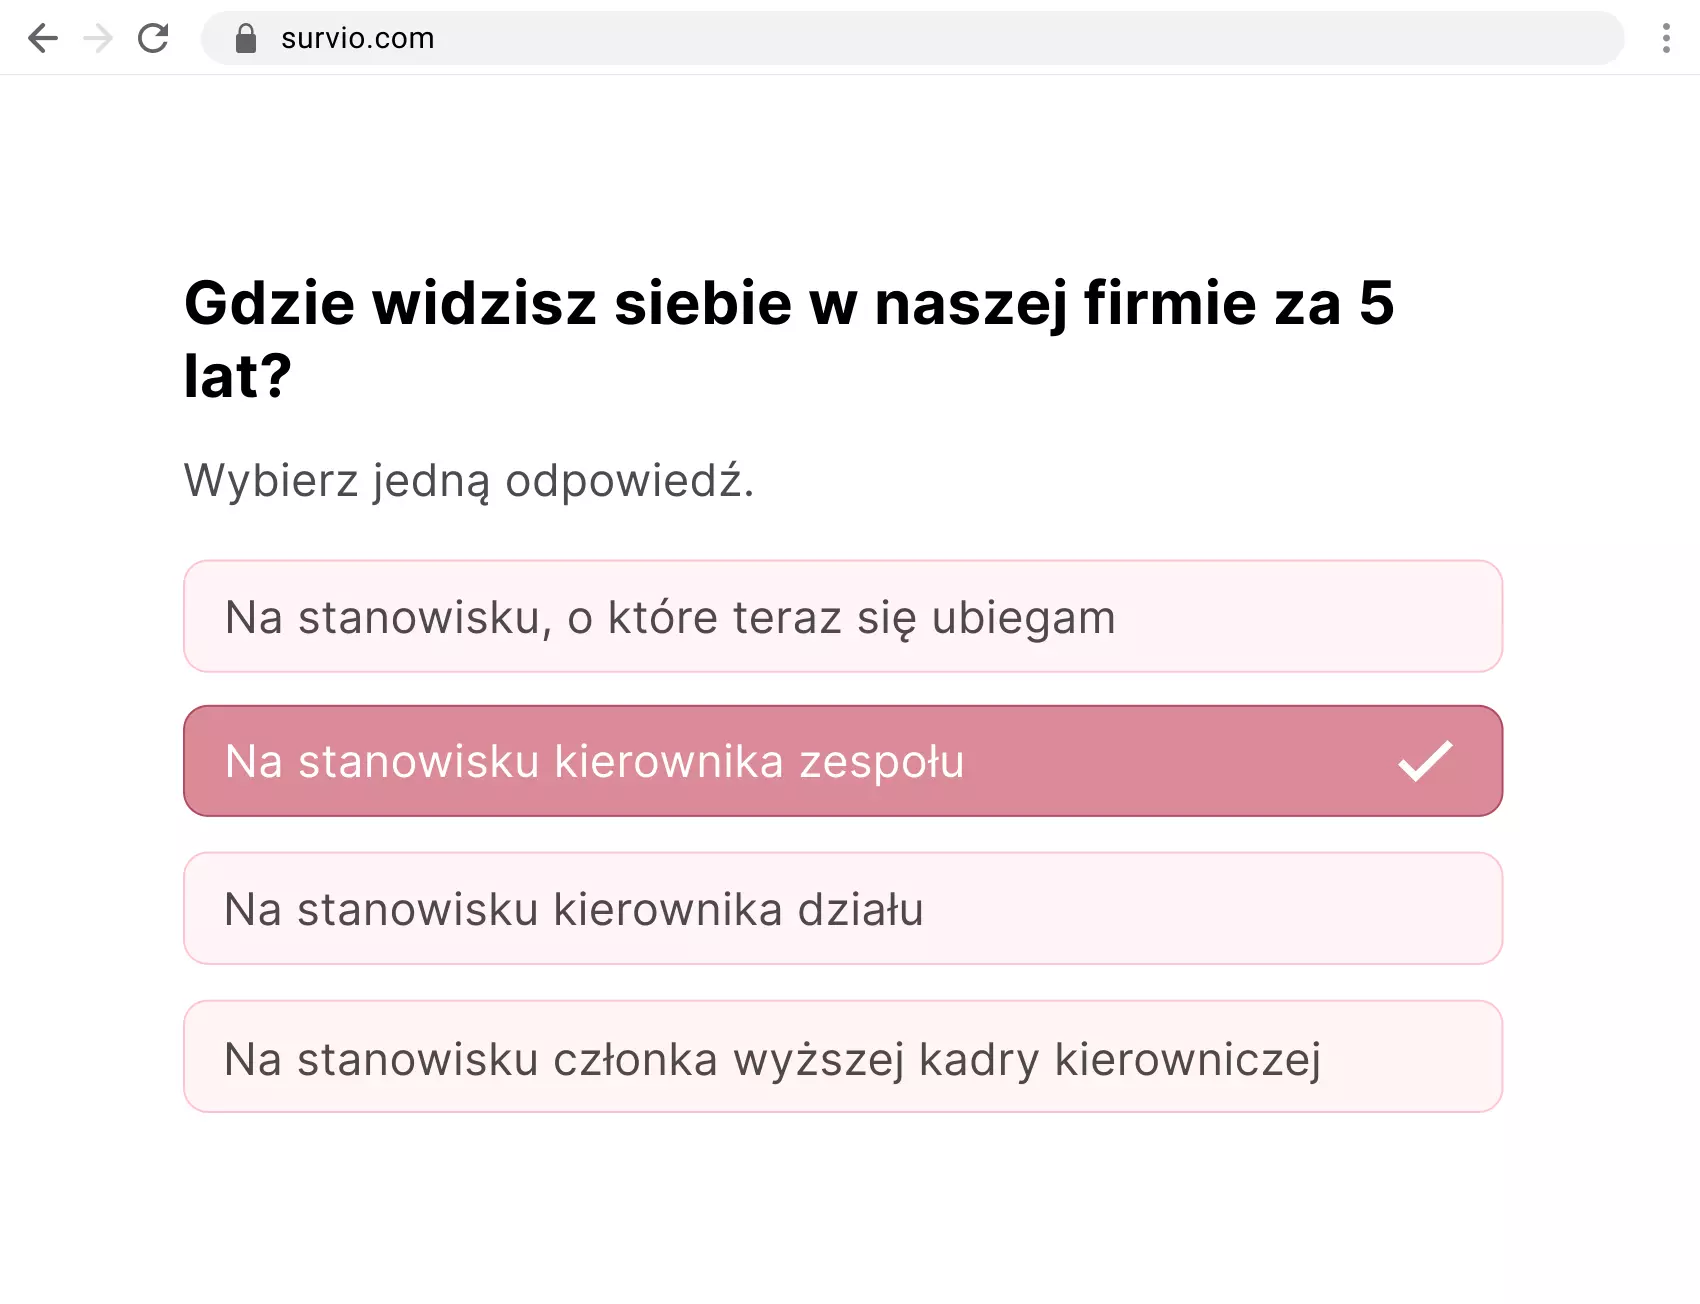
Task: Click the 'Wybierz jedną odpowiedź' instruction text
Action: click(470, 480)
